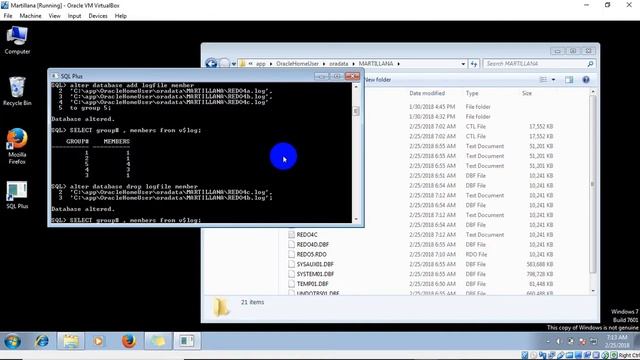Open Internet Explorer from the taskbar
The height and width of the screenshot is (360, 640).
41,341
